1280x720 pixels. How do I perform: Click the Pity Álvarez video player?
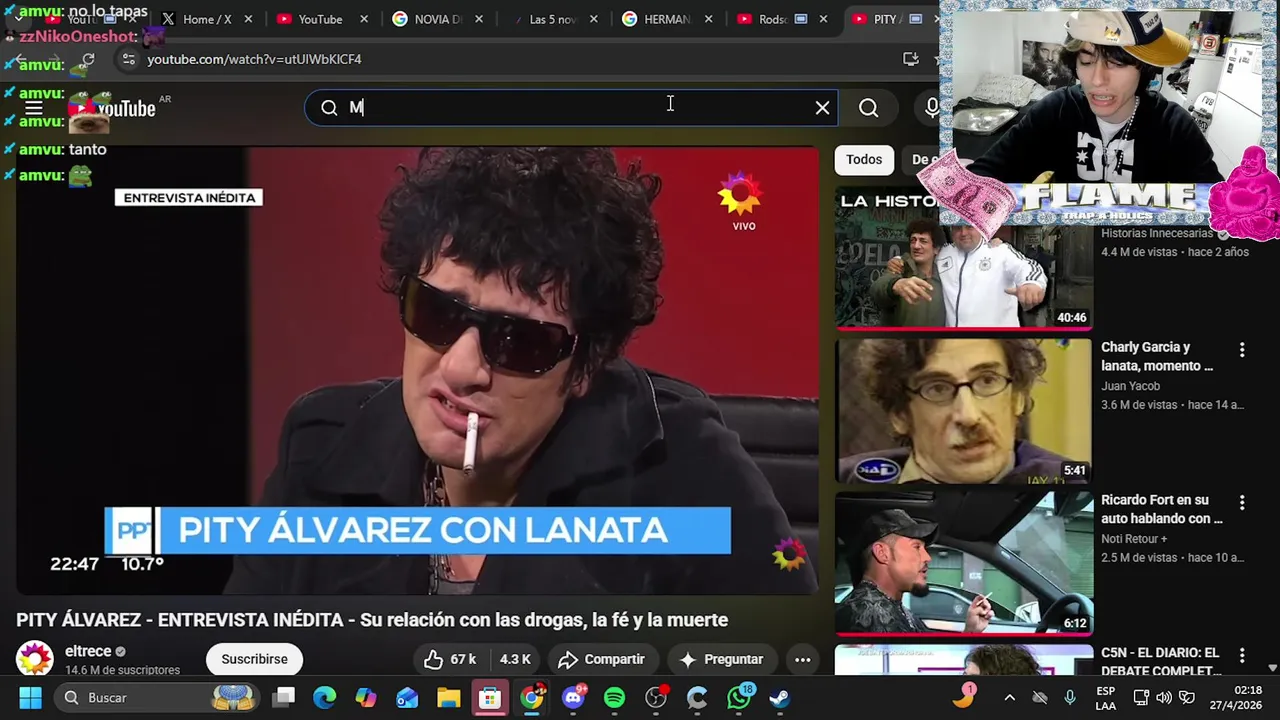417,370
